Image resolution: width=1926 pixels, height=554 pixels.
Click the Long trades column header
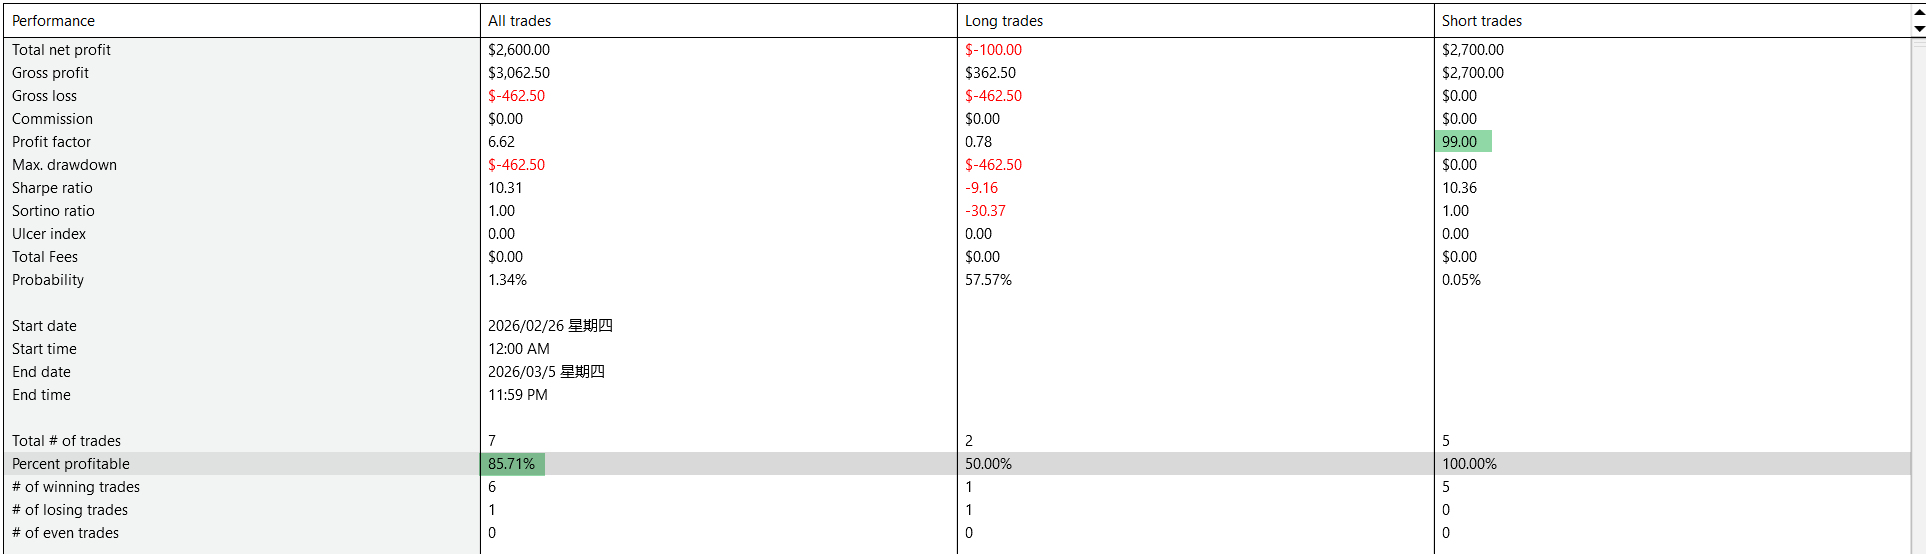coord(1003,21)
